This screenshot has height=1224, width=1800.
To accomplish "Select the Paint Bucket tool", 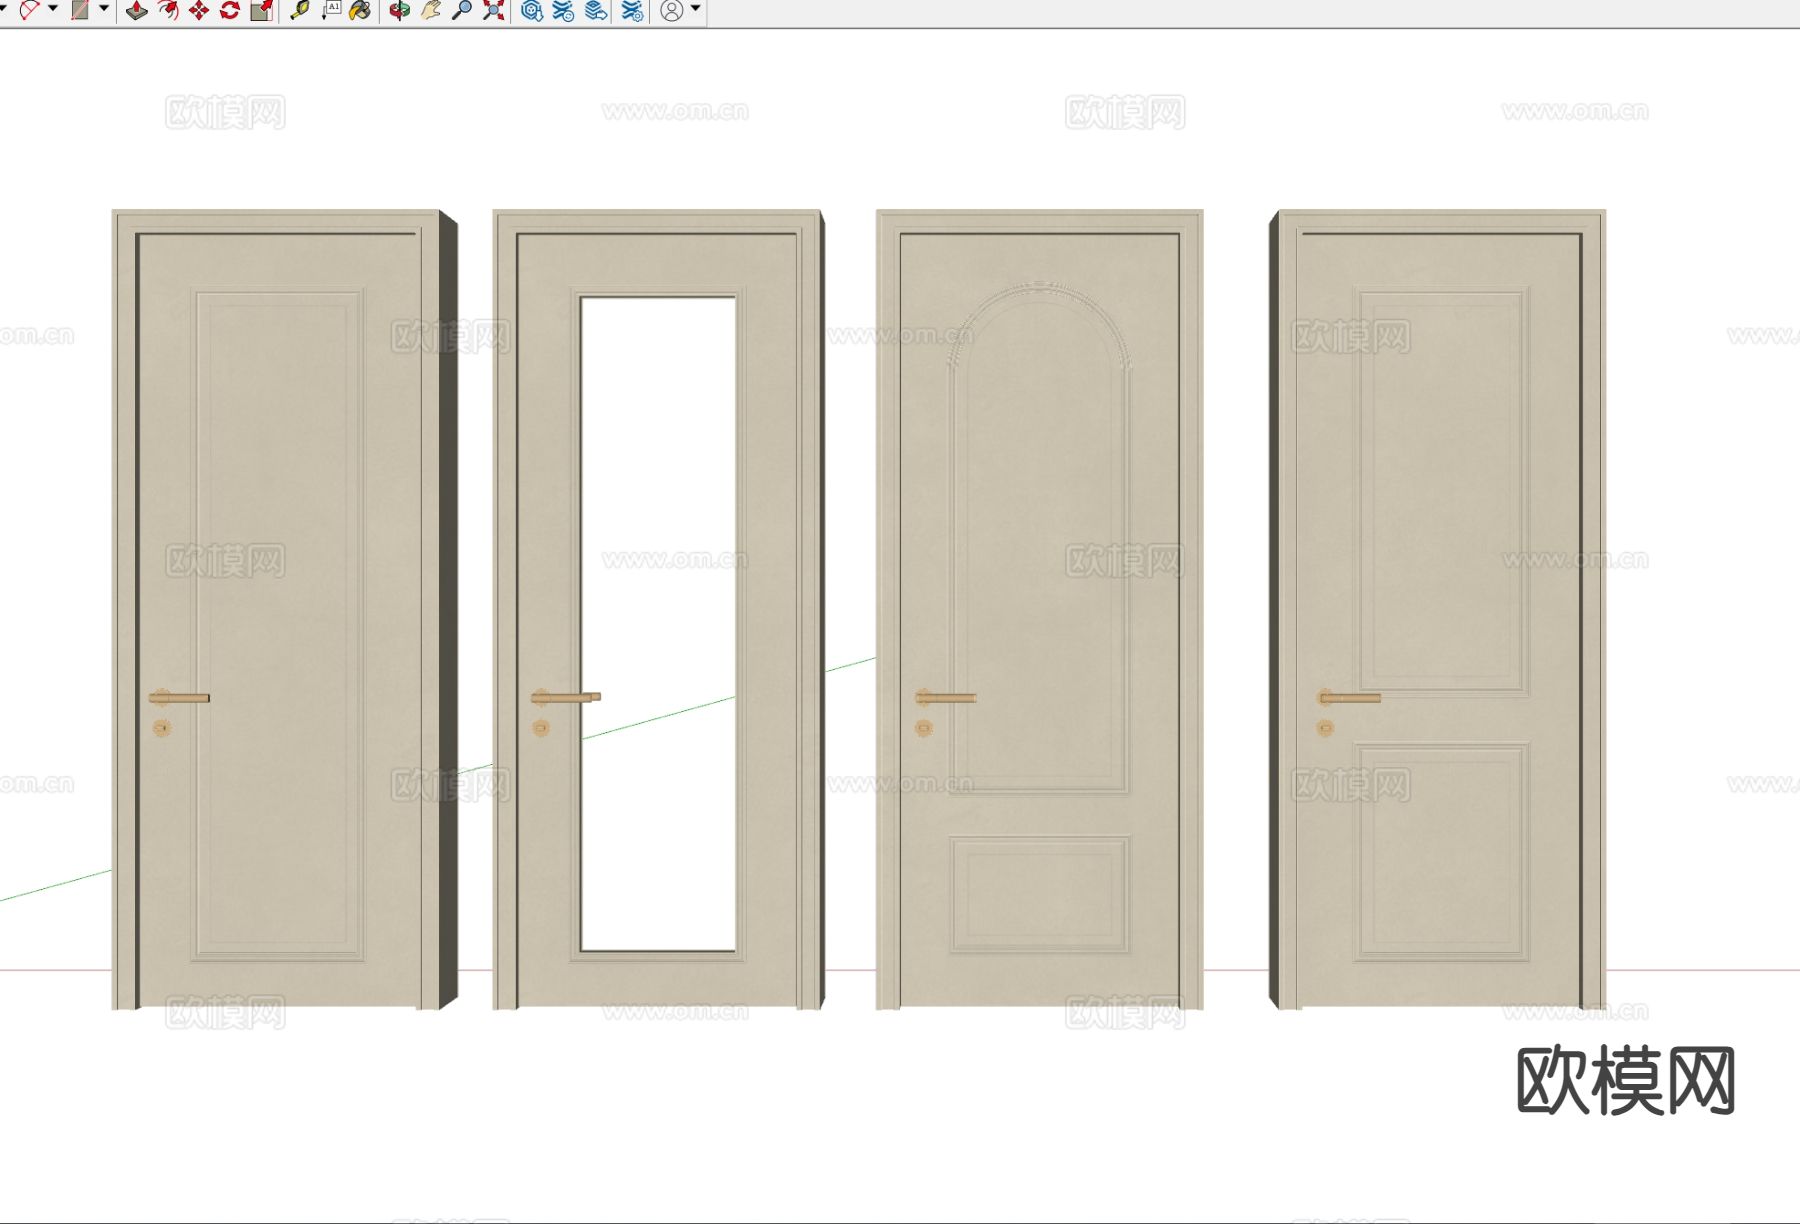I will [360, 10].
